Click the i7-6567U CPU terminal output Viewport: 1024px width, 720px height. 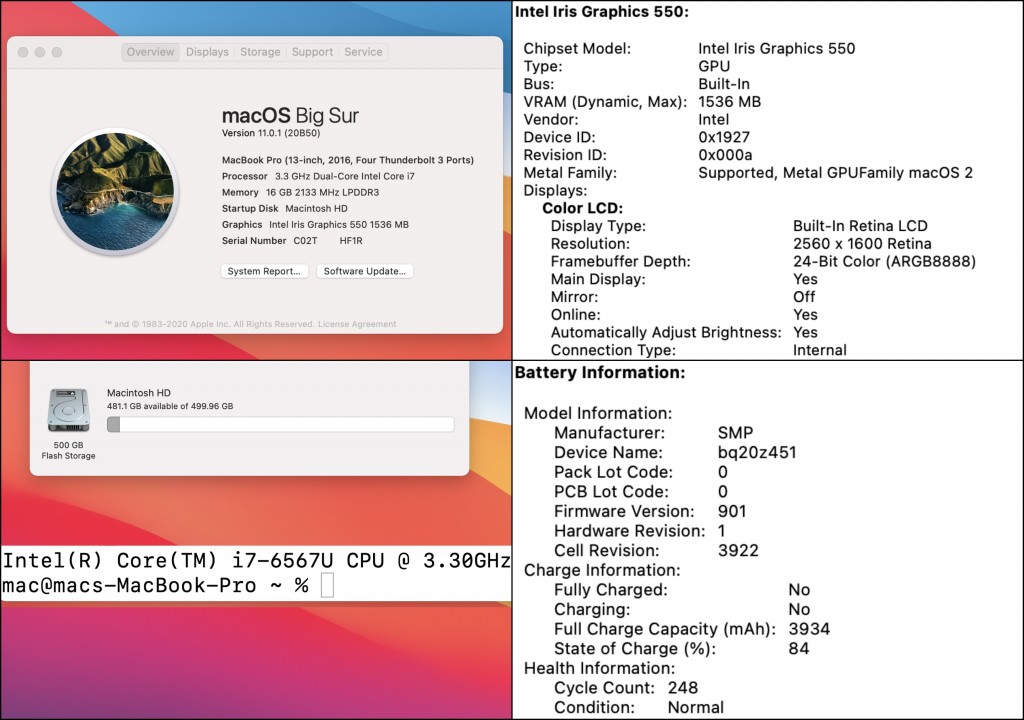point(256,561)
